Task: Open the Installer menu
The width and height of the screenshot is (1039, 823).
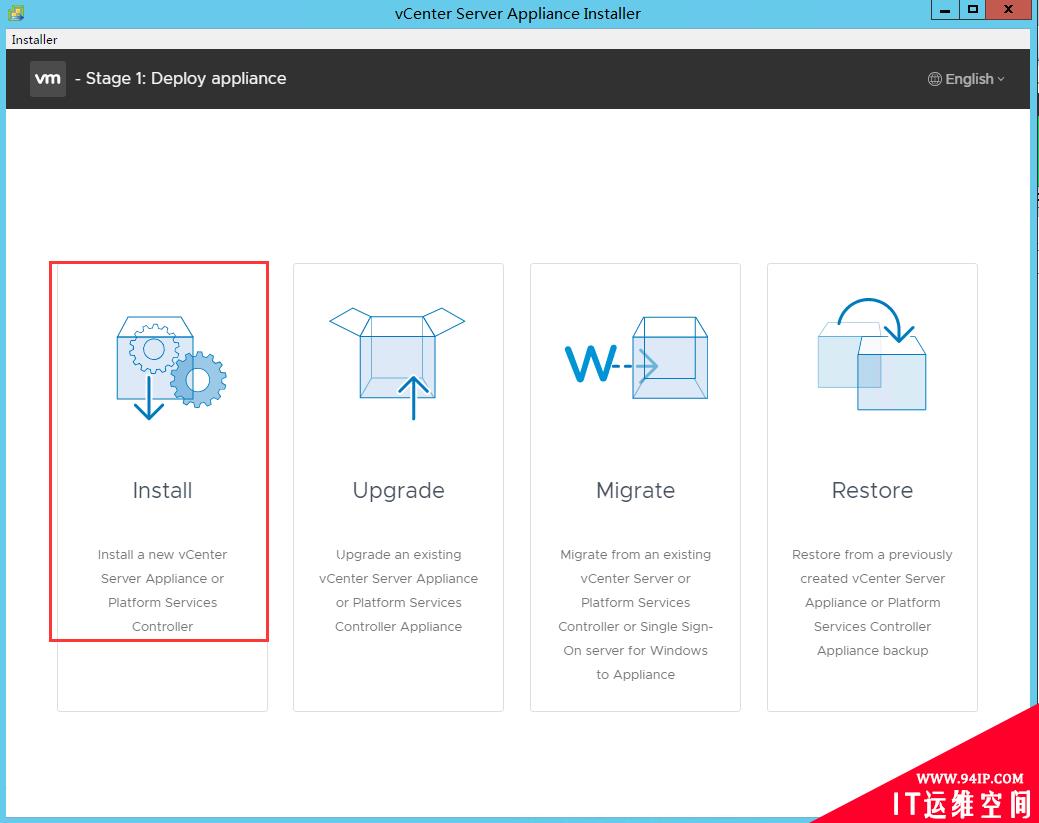Action: click(34, 40)
